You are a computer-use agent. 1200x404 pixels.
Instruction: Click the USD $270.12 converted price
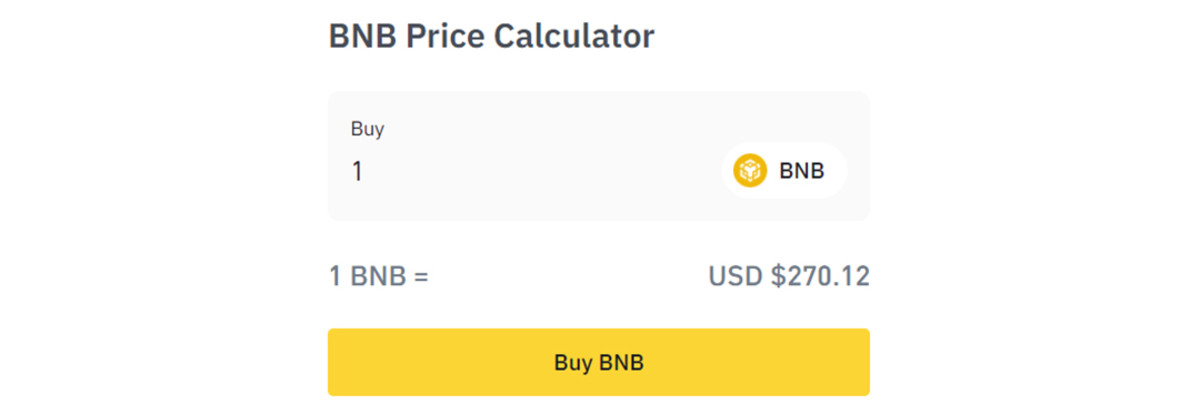tap(789, 276)
